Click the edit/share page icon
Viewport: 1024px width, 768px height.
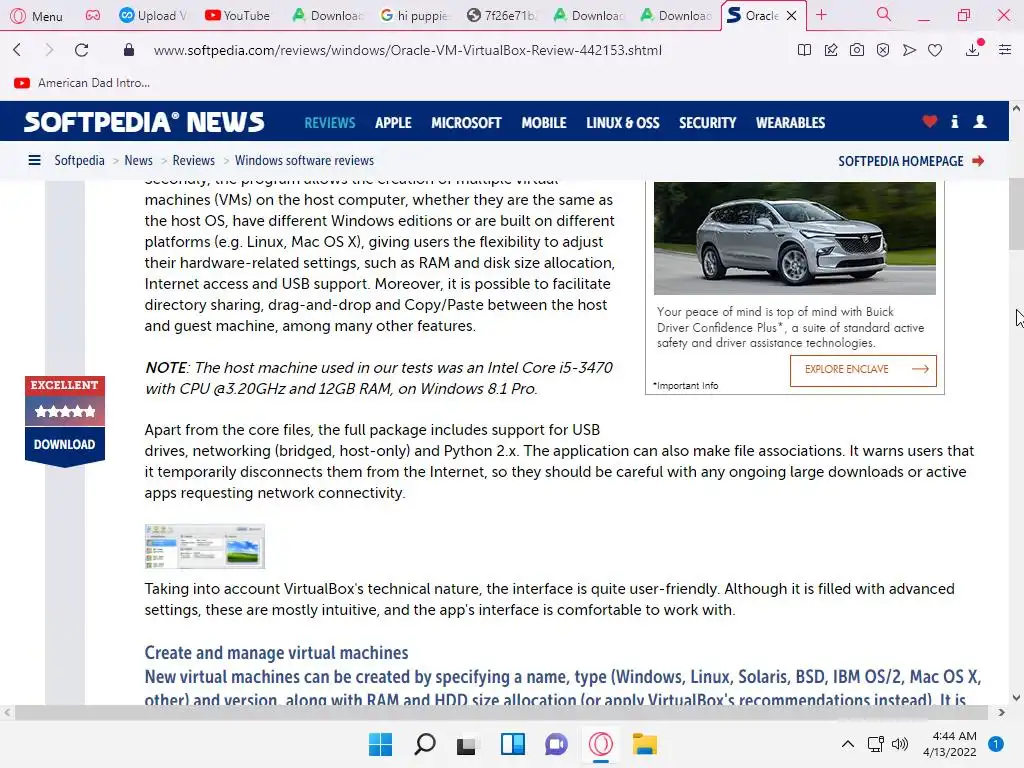point(831,50)
